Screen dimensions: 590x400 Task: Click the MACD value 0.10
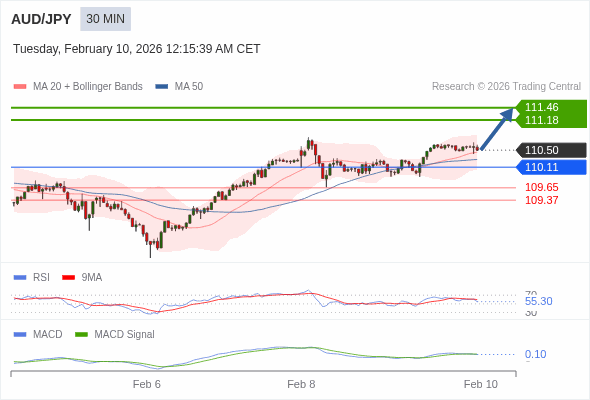coord(535,354)
